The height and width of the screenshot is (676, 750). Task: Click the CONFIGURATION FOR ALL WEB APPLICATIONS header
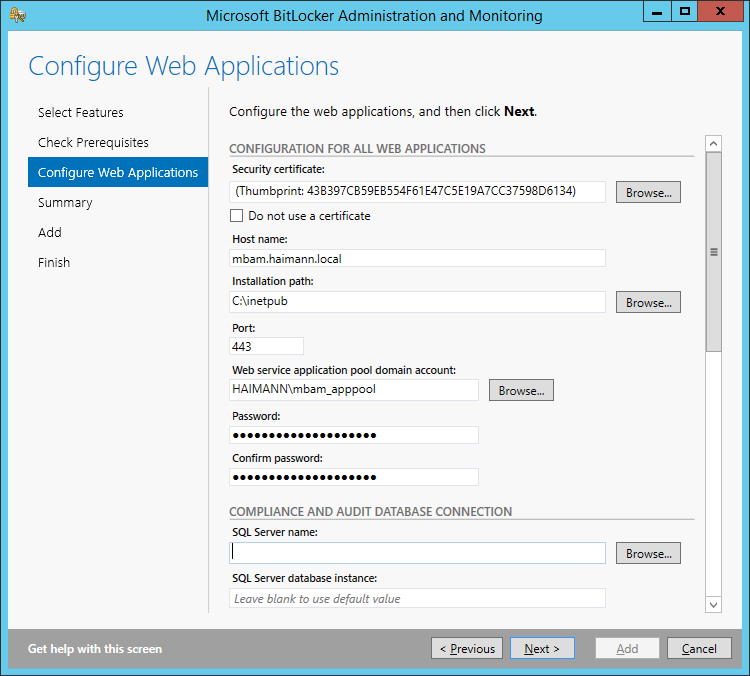tap(357, 148)
